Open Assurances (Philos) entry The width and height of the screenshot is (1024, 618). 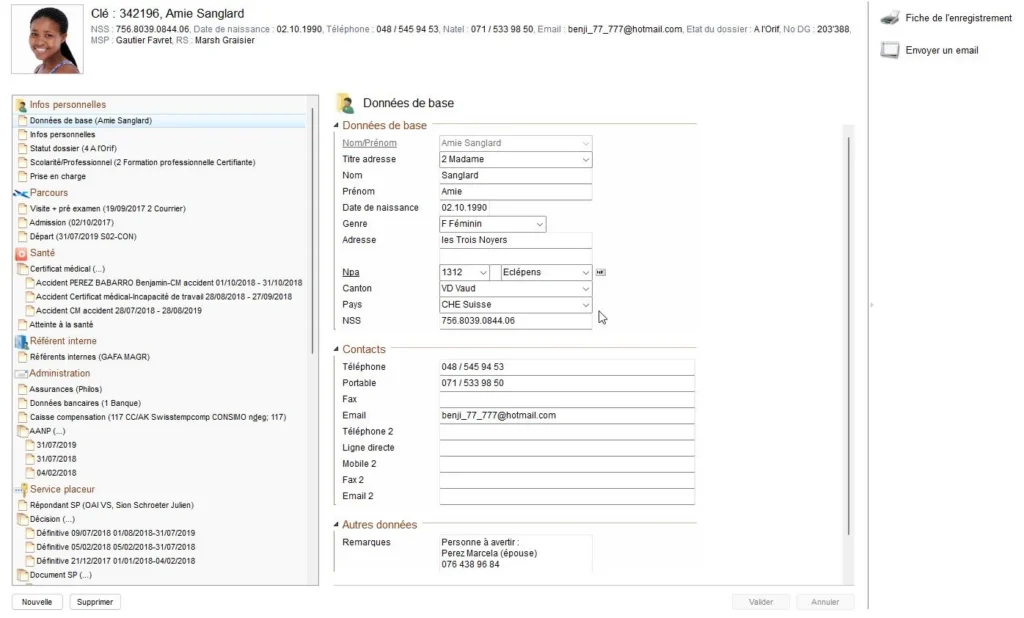point(65,389)
